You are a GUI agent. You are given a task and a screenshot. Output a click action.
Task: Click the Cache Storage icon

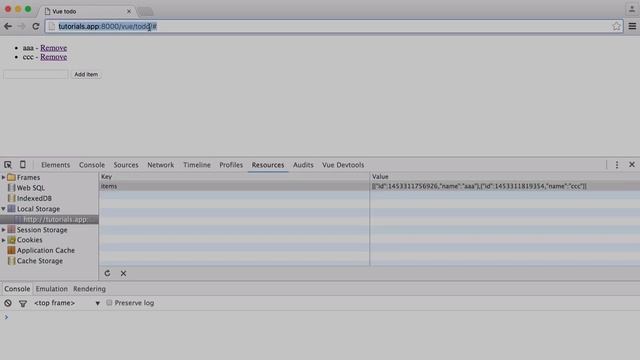coord(11,261)
